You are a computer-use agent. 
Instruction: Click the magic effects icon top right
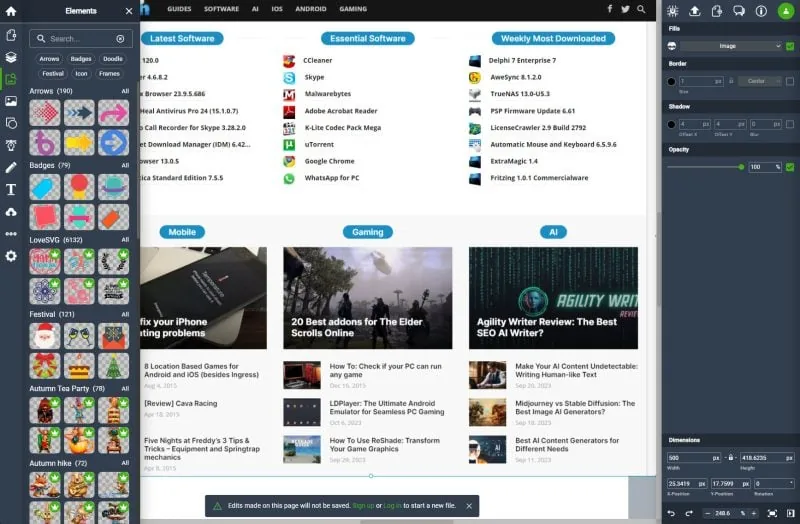pos(672,11)
